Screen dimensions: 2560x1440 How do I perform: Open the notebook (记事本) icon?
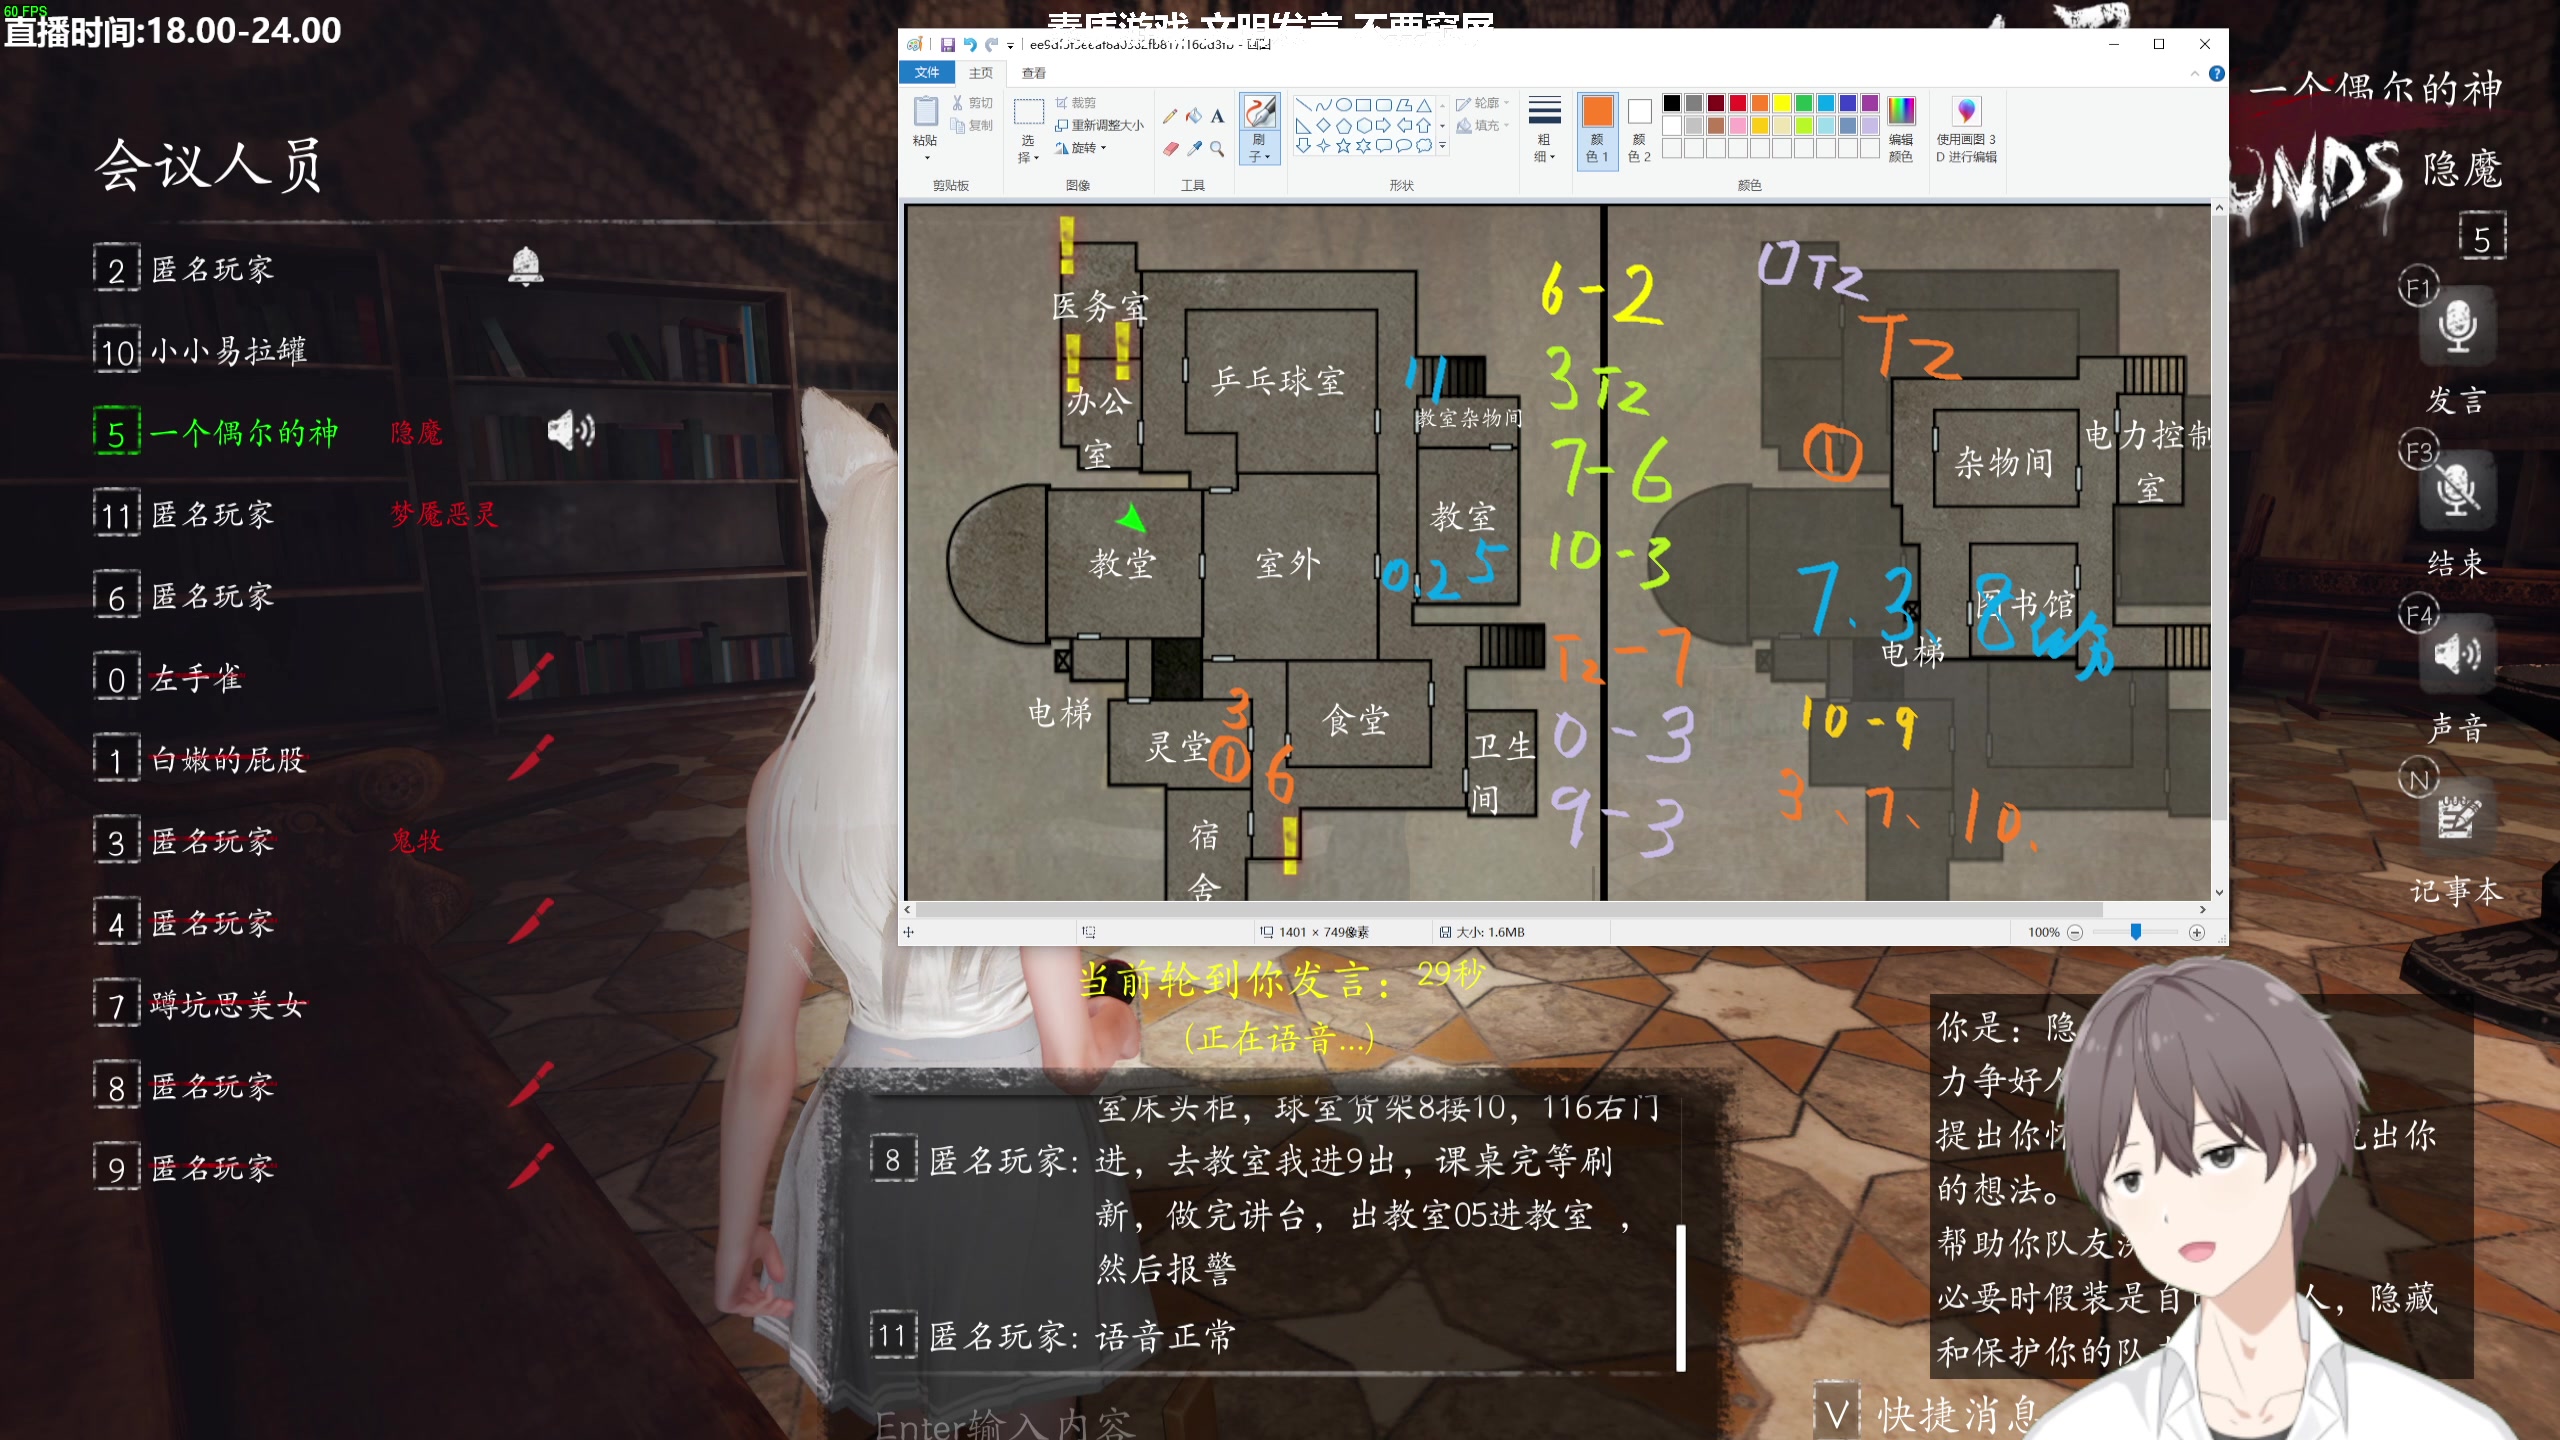click(2458, 818)
